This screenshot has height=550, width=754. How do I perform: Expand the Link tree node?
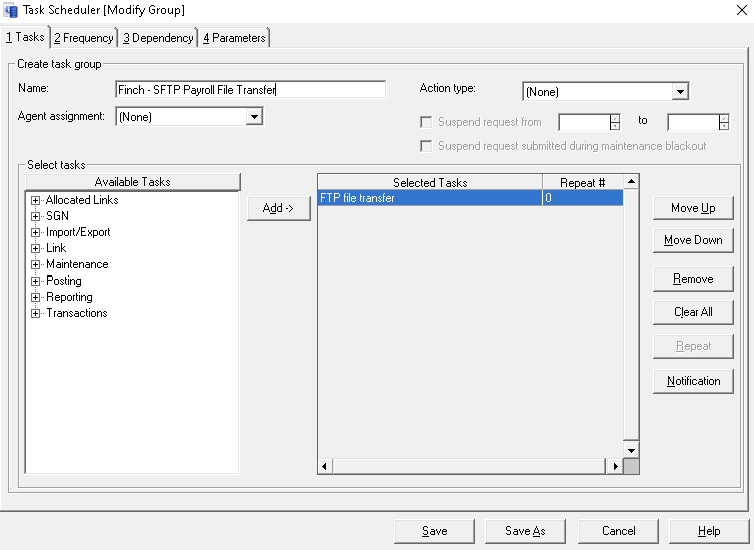click(x=35, y=248)
